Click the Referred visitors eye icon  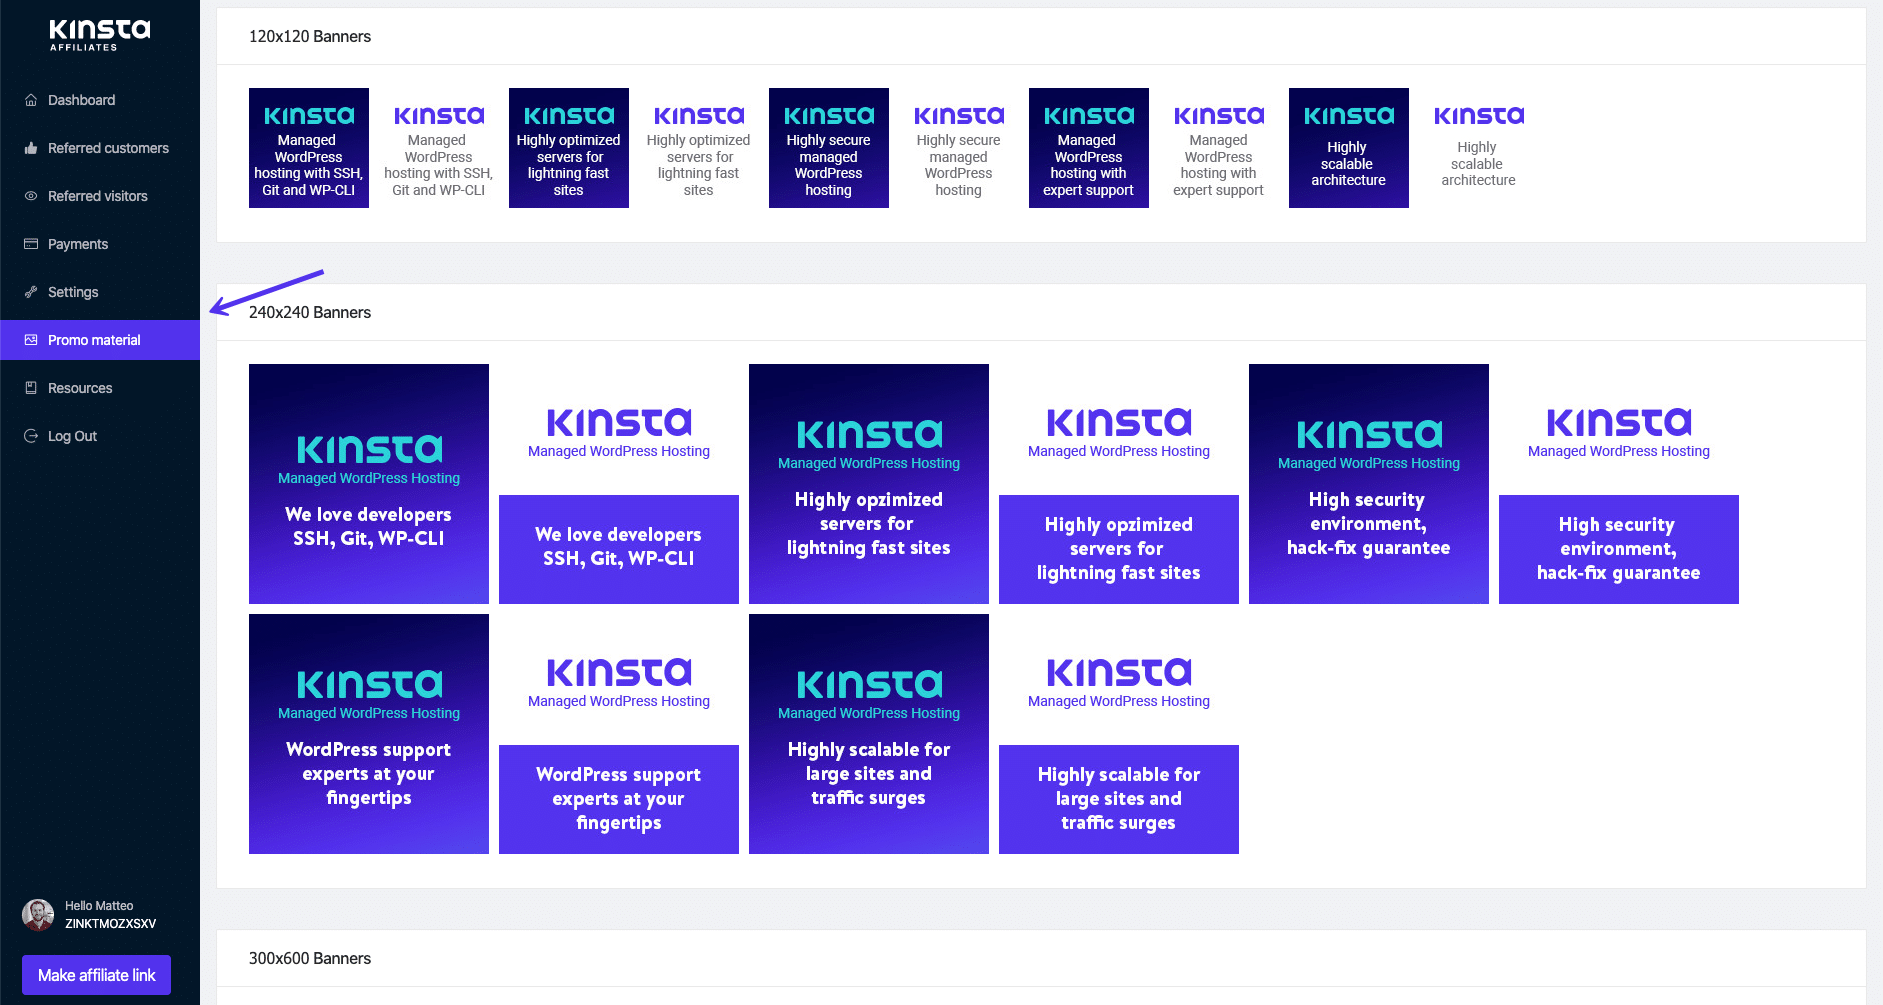(31, 196)
